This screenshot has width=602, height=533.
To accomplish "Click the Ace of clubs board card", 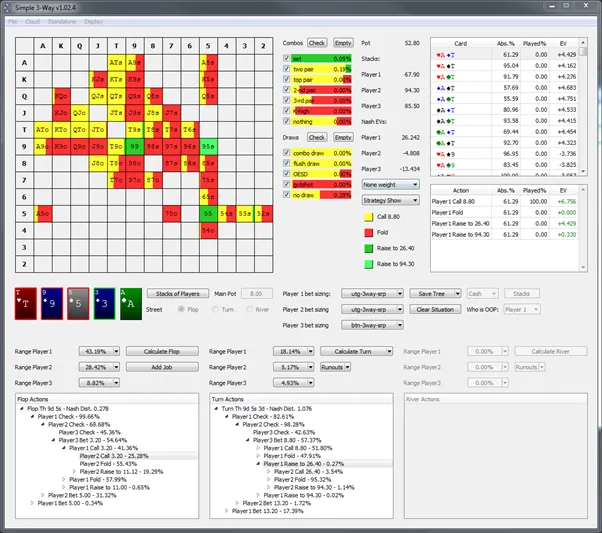I will [132, 303].
